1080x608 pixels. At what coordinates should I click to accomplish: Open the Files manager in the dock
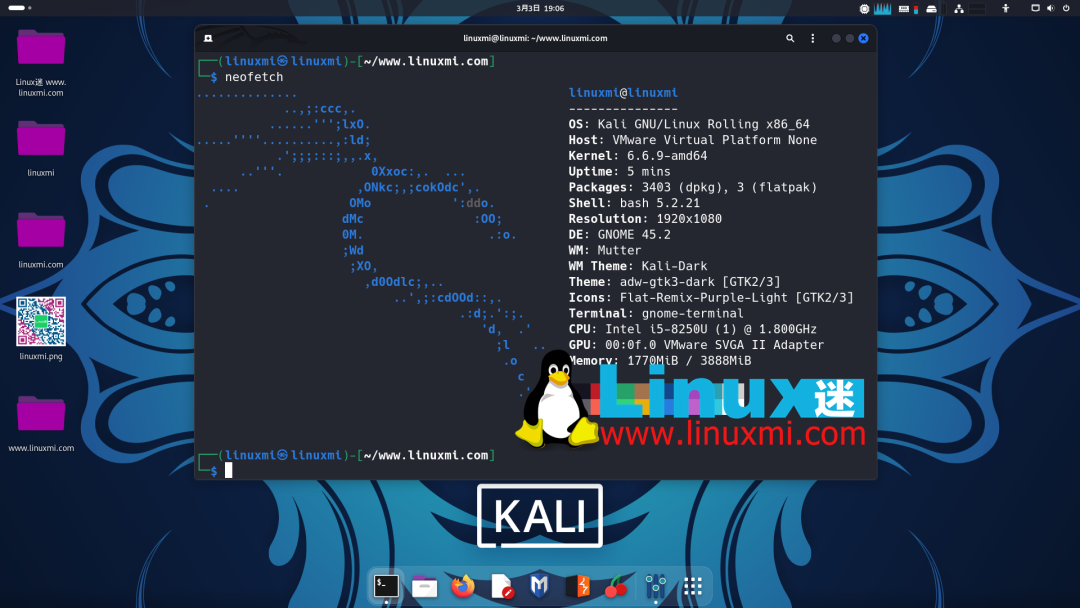[x=424, y=587]
